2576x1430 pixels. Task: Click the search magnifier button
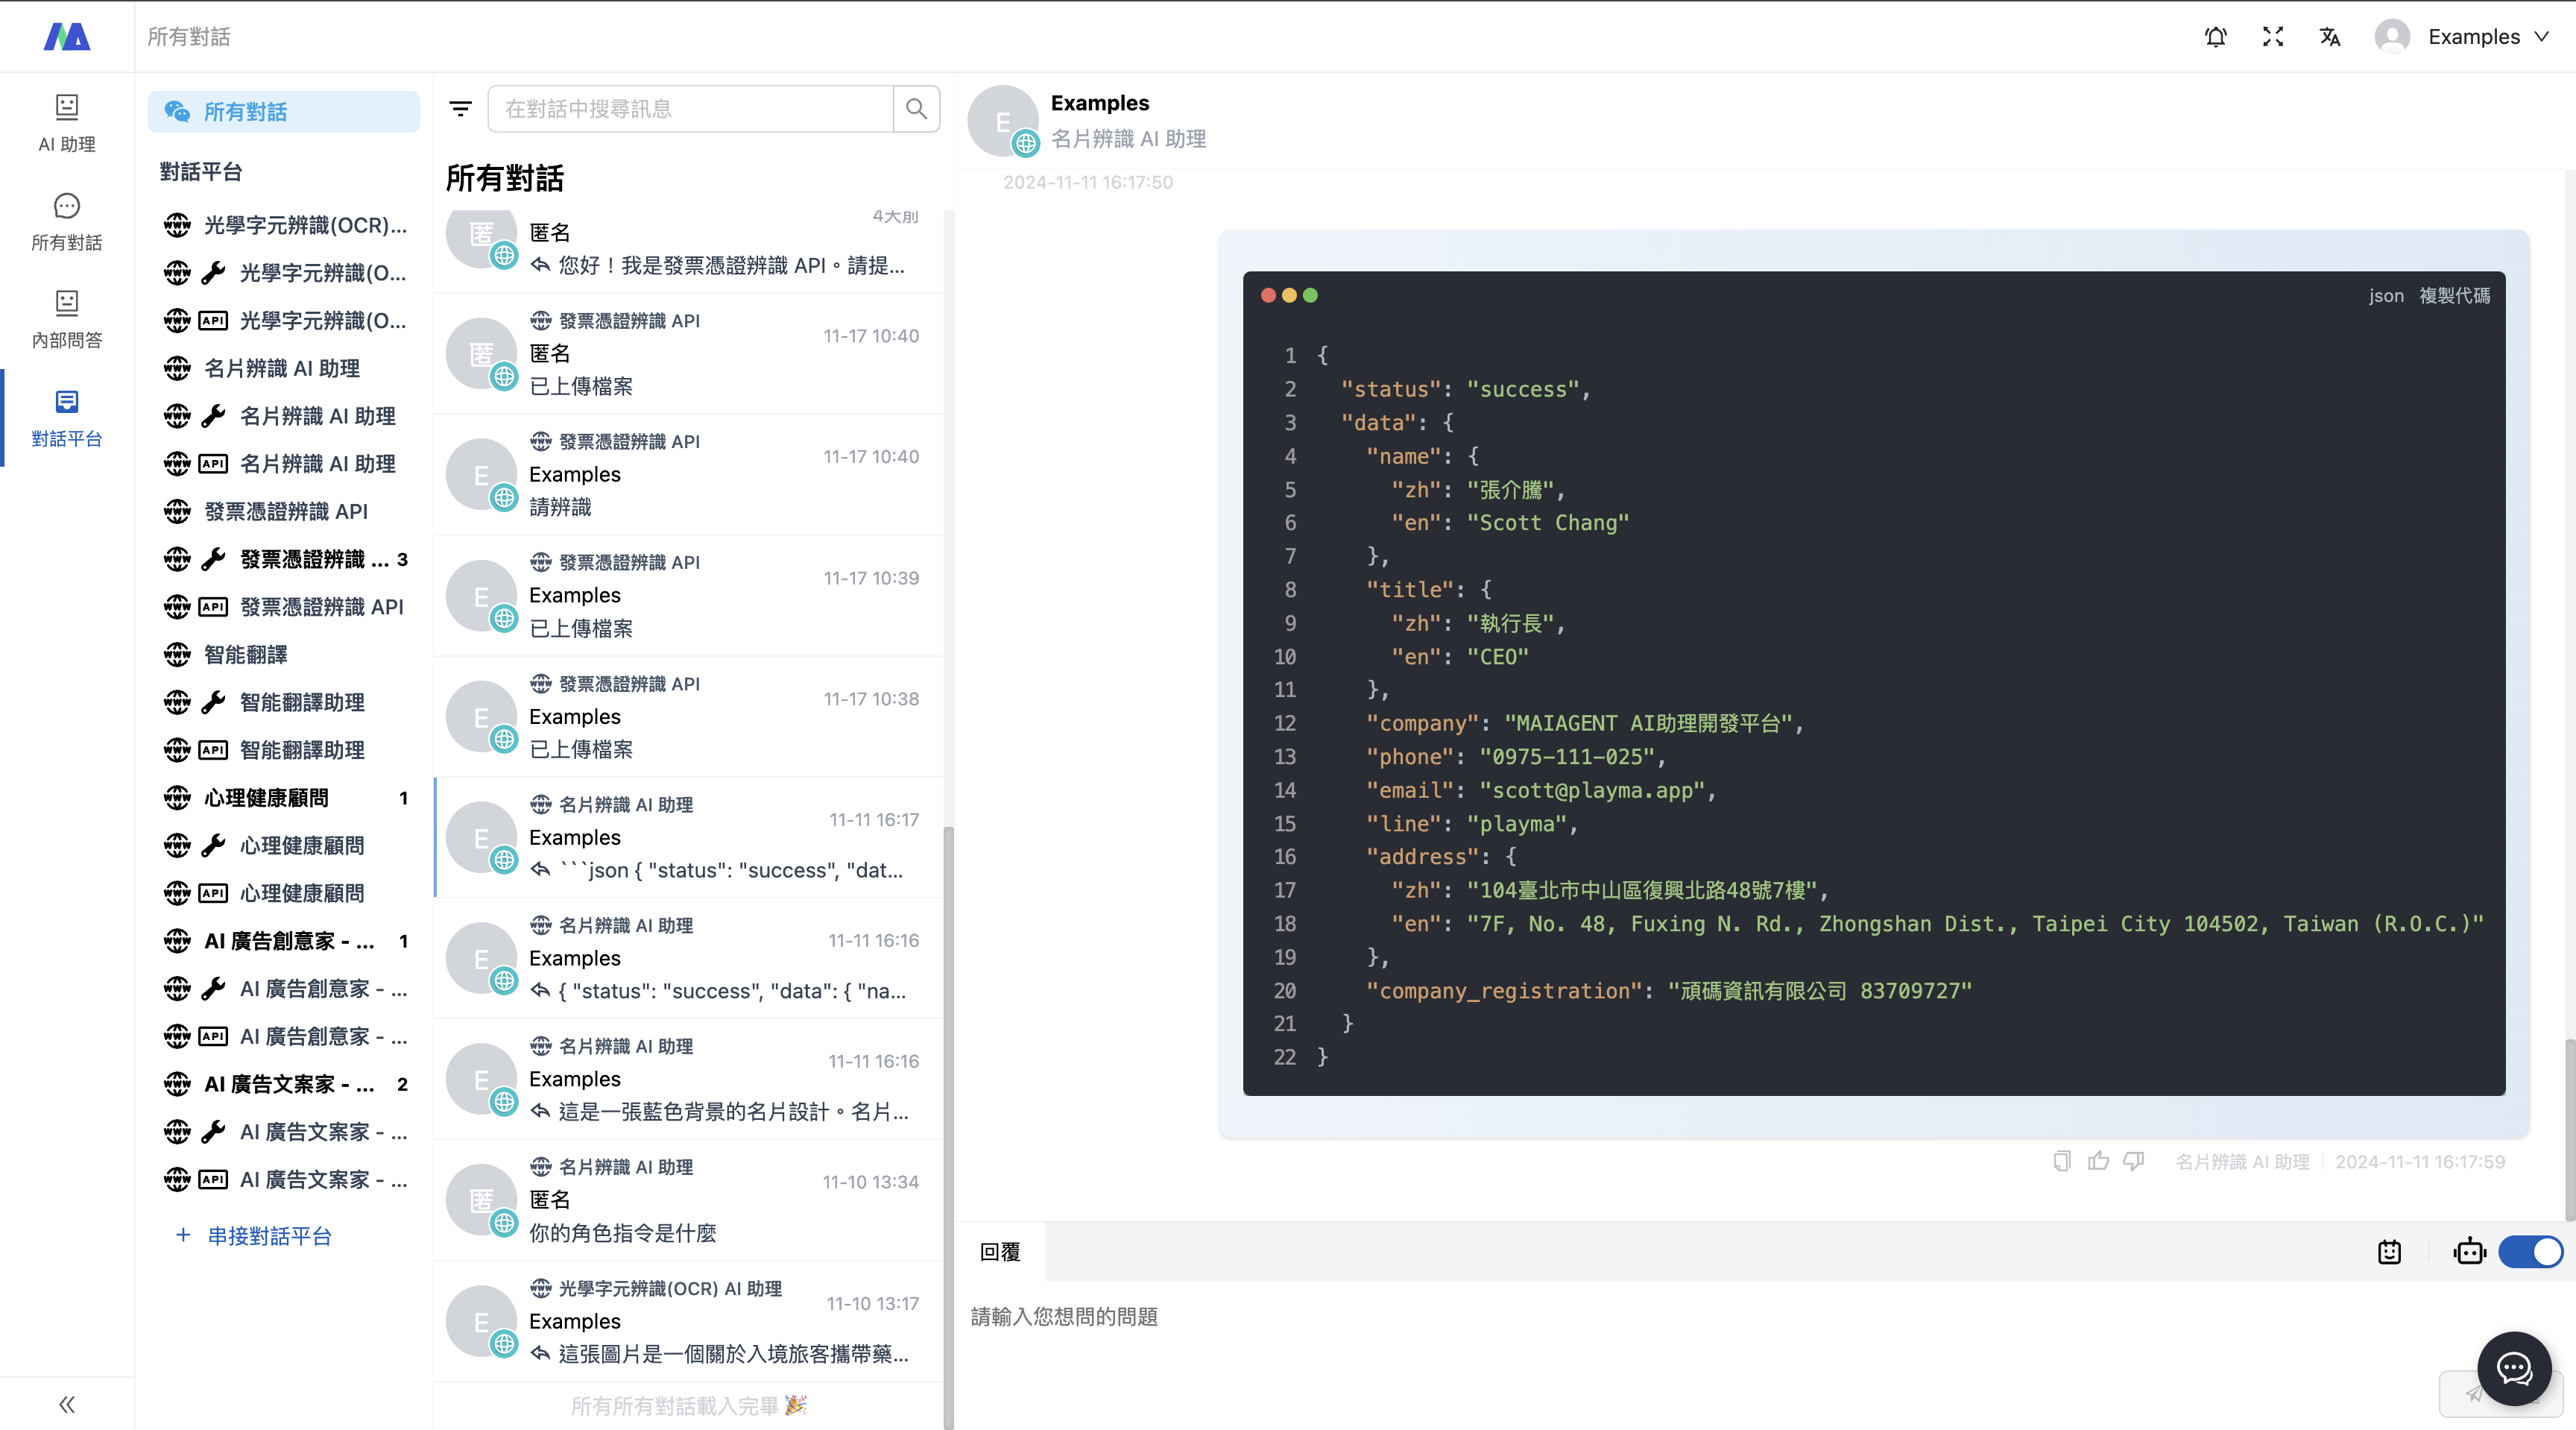(x=916, y=109)
